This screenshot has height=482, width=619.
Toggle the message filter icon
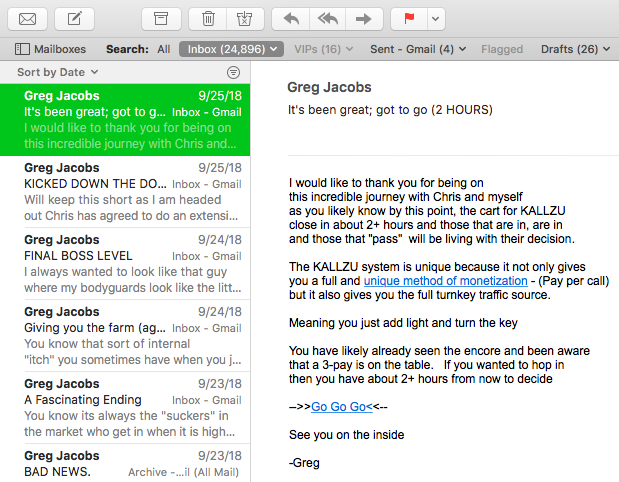[x=233, y=72]
